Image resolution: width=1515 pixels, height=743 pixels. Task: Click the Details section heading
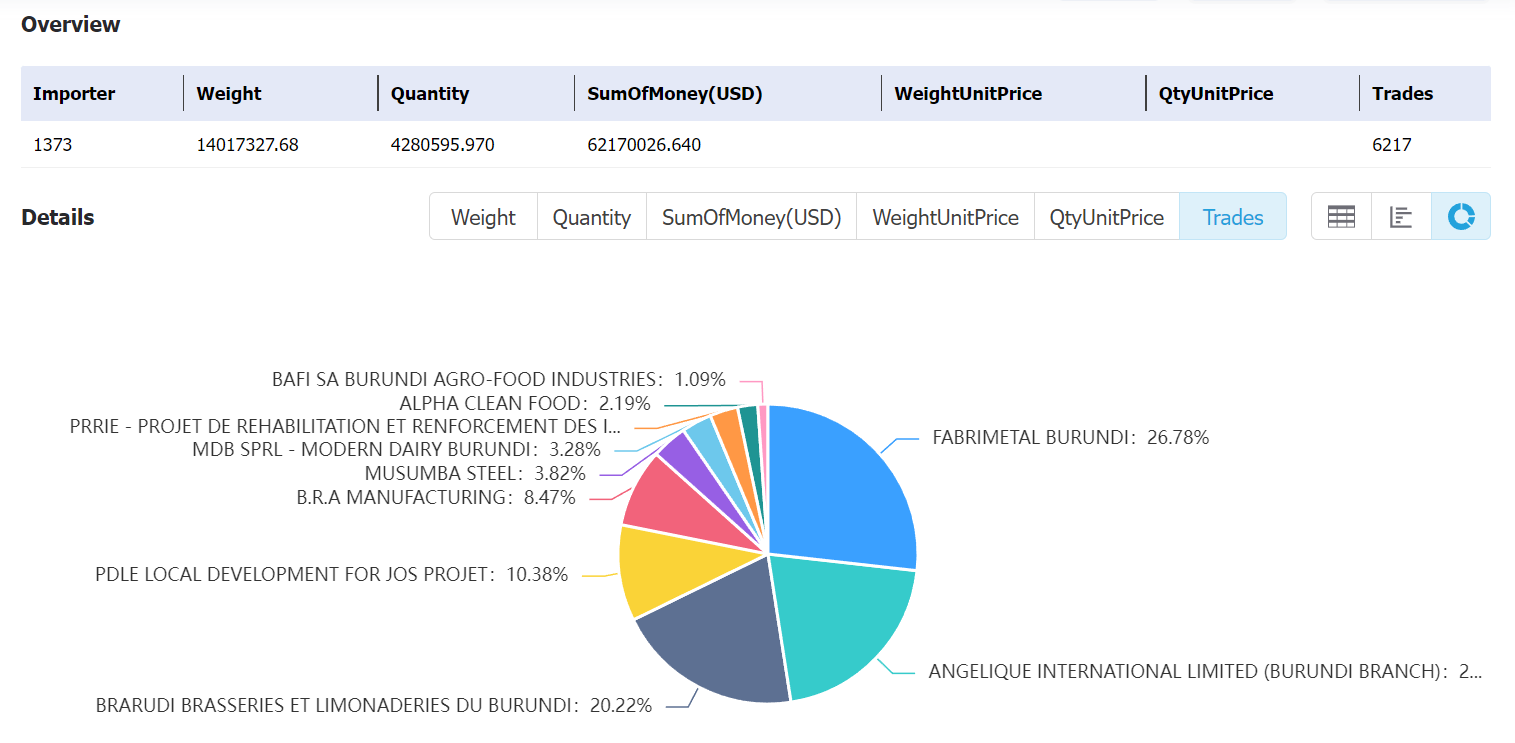point(58,217)
